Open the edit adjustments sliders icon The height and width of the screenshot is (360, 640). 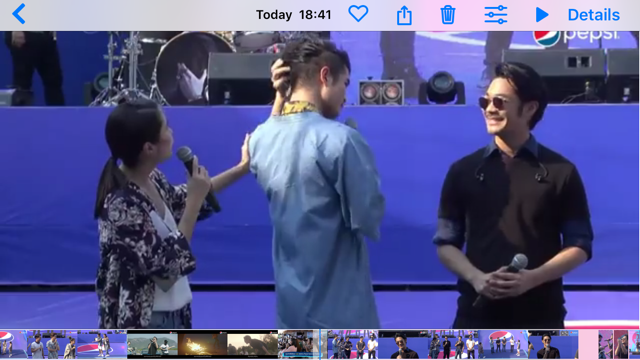click(x=496, y=15)
